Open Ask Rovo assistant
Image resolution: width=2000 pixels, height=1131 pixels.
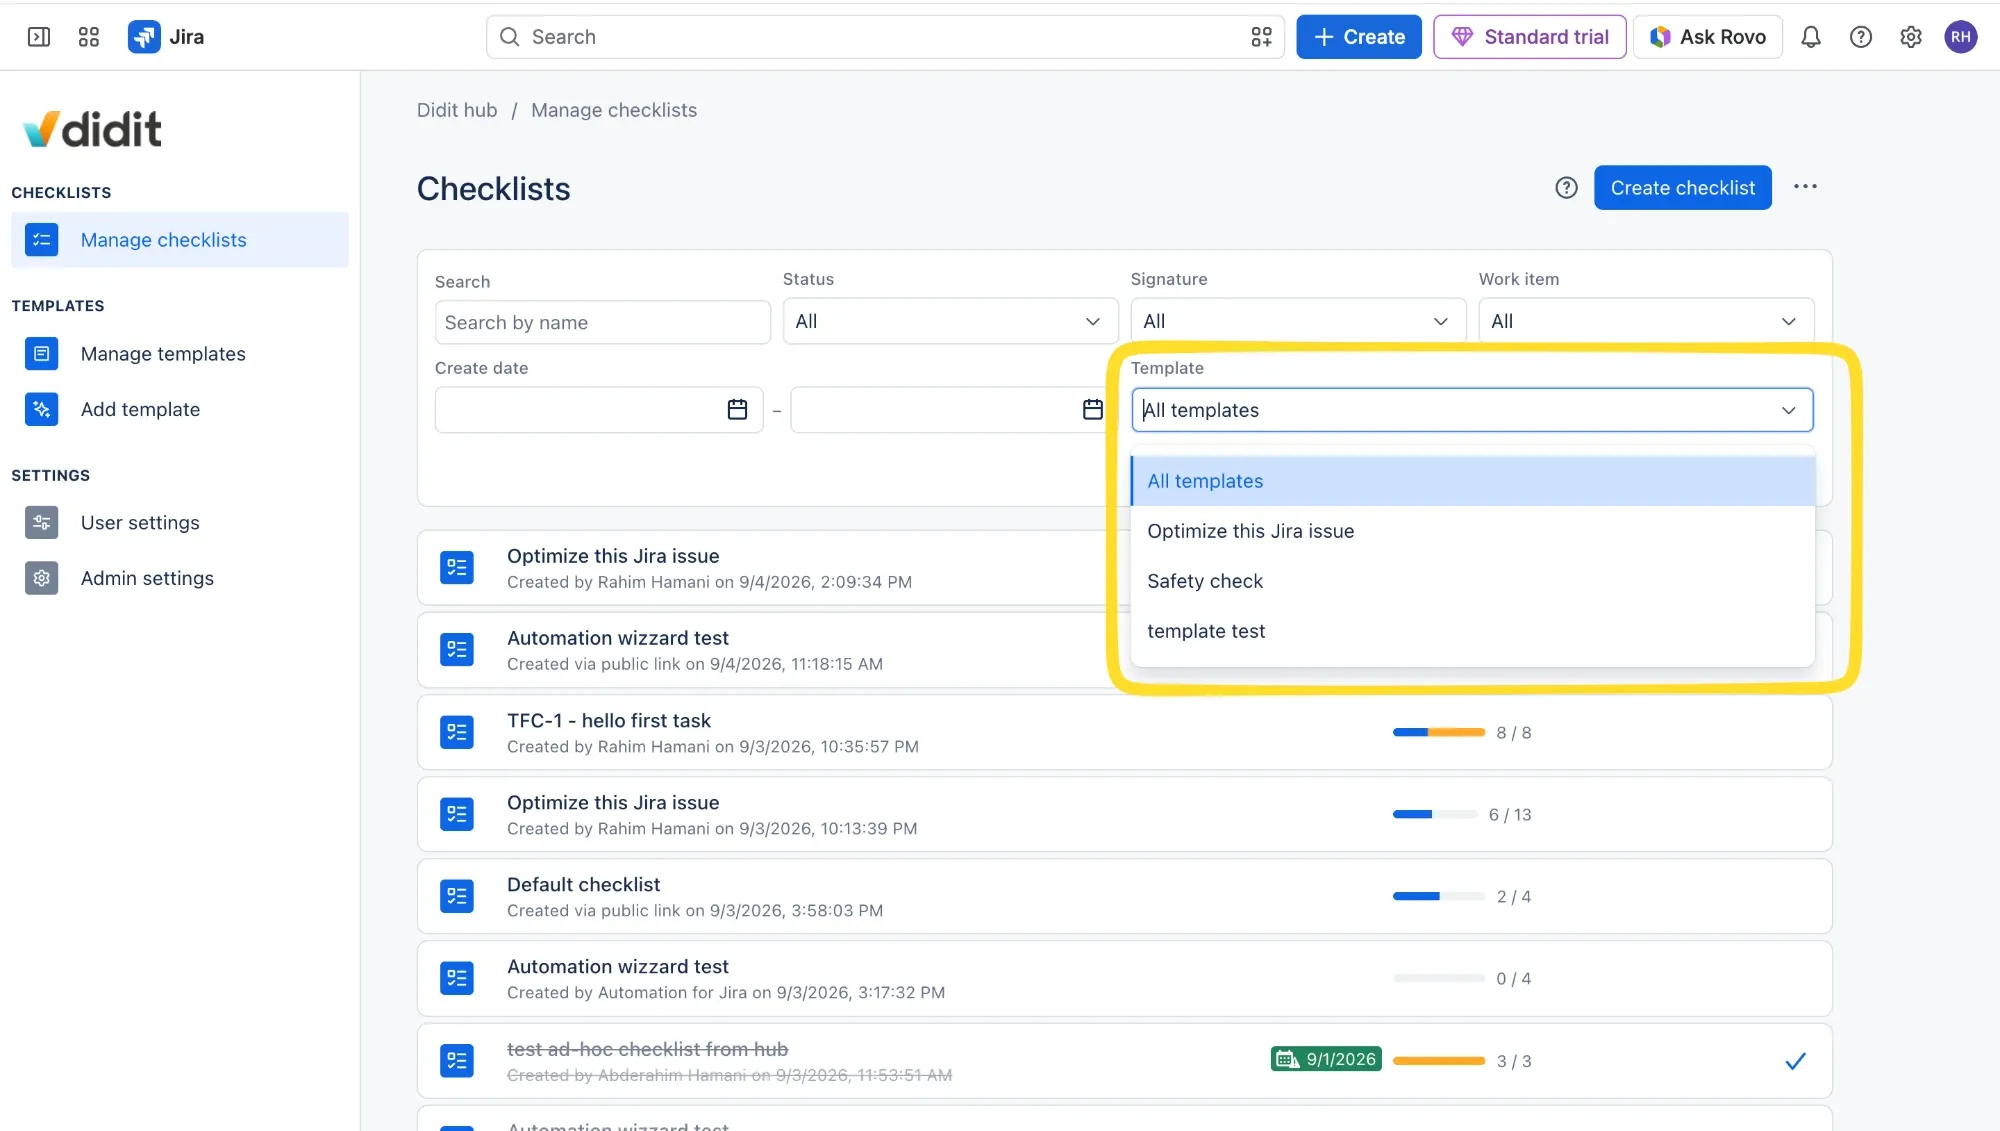point(1708,37)
